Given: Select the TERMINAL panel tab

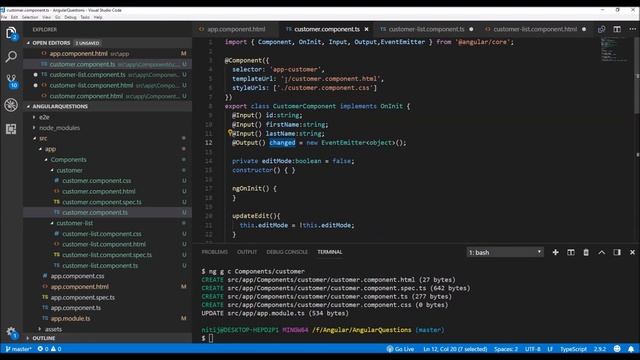Looking at the screenshot, I should [330, 252].
